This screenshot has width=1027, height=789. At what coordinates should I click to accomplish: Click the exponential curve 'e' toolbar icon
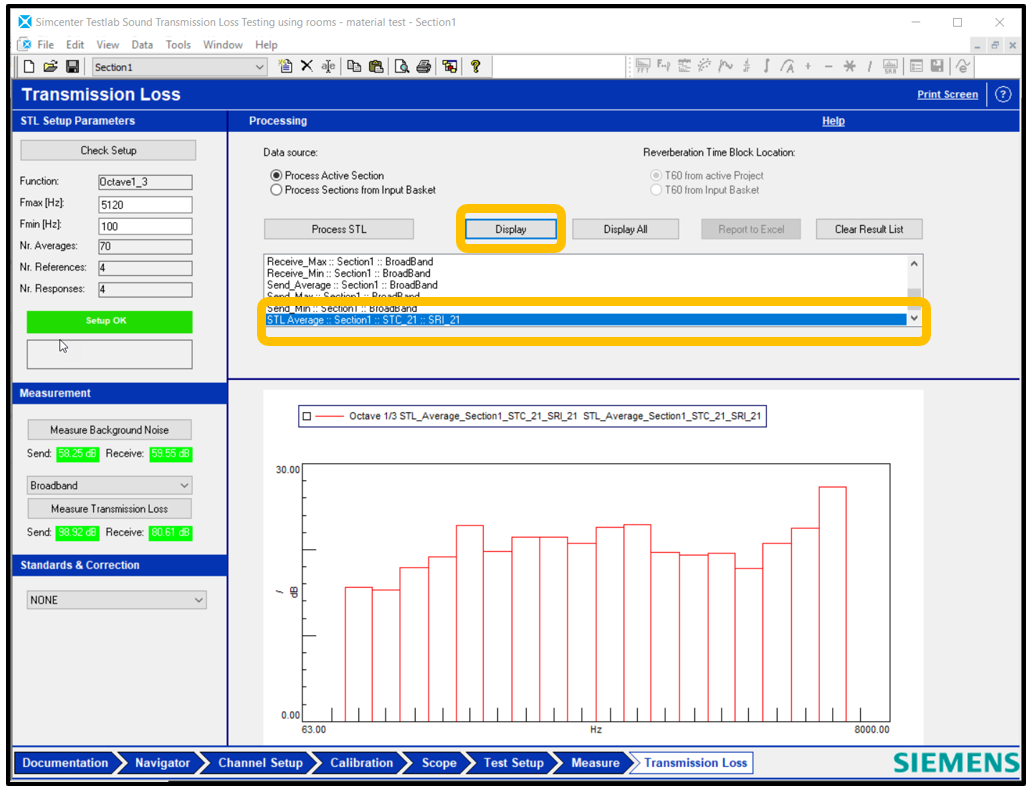pos(962,65)
